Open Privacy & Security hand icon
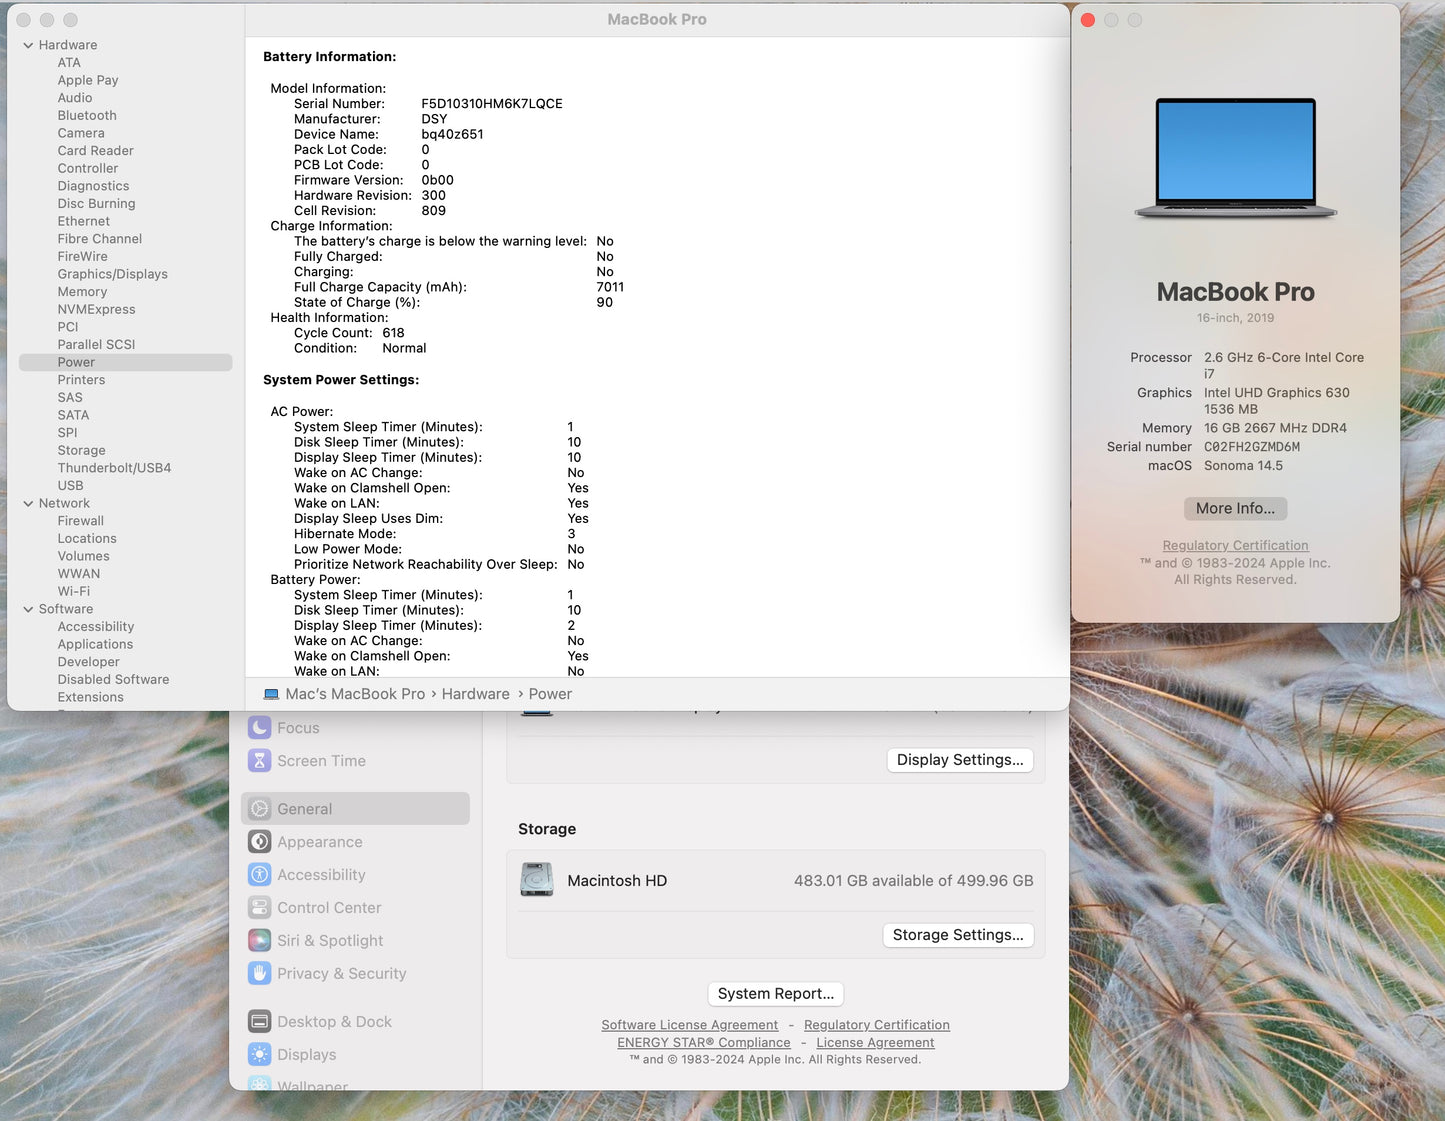 (260, 973)
